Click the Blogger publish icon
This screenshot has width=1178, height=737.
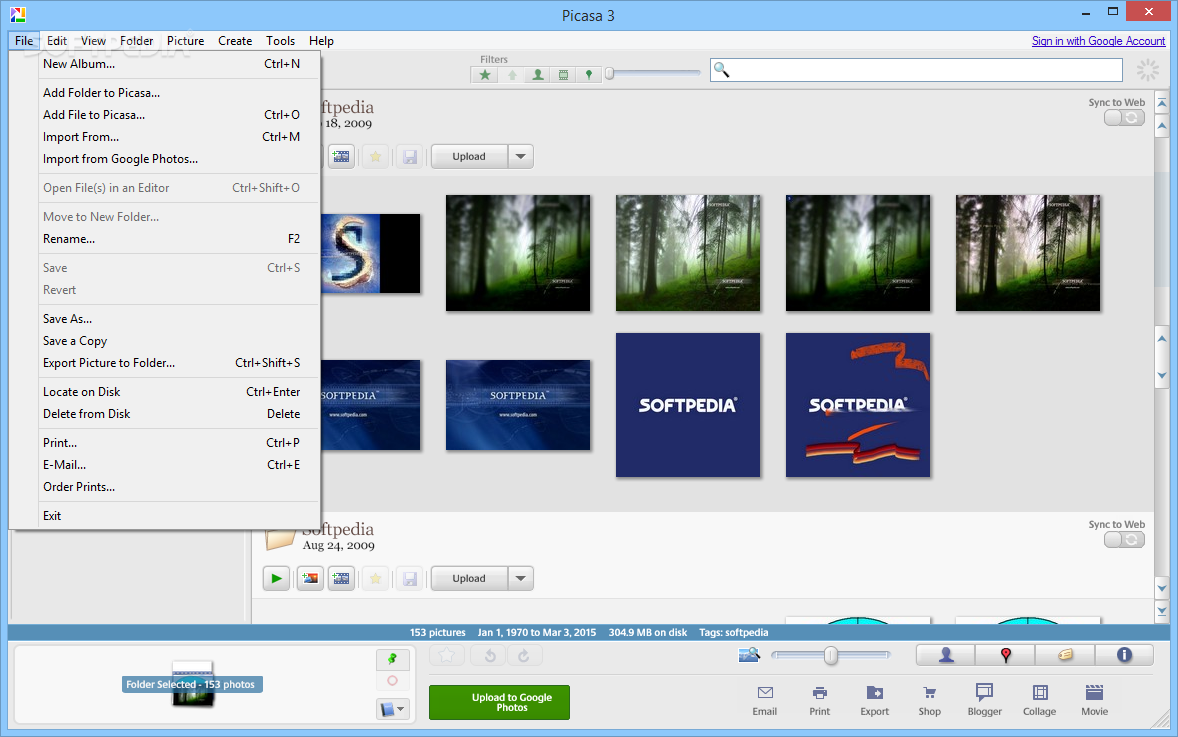coord(984,699)
